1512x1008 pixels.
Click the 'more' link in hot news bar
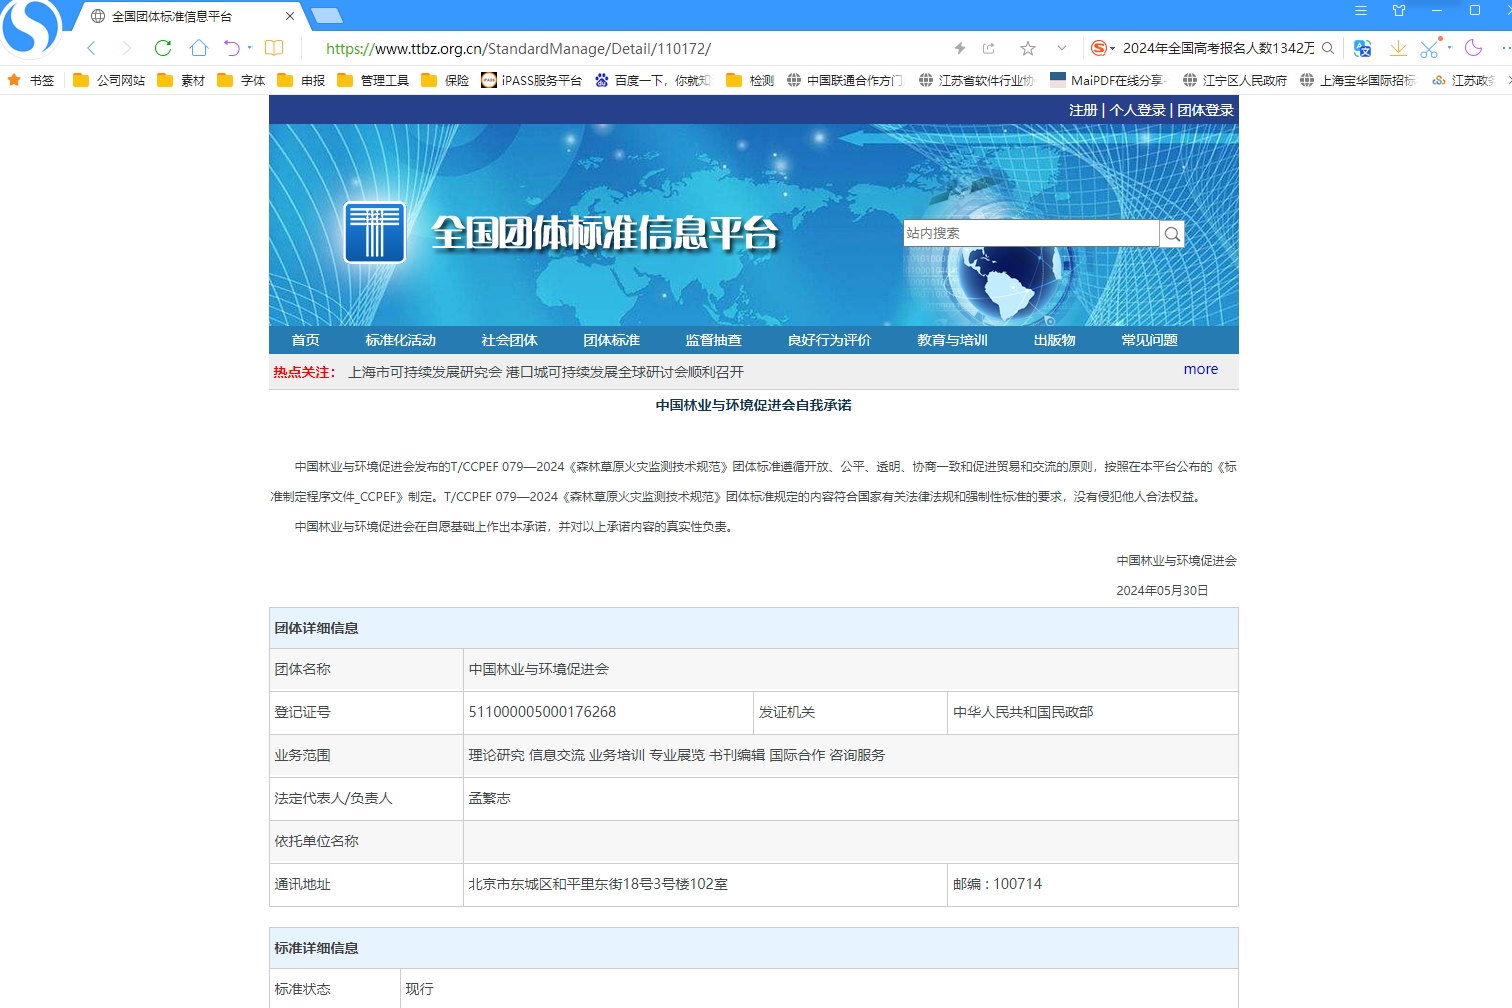point(1200,370)
